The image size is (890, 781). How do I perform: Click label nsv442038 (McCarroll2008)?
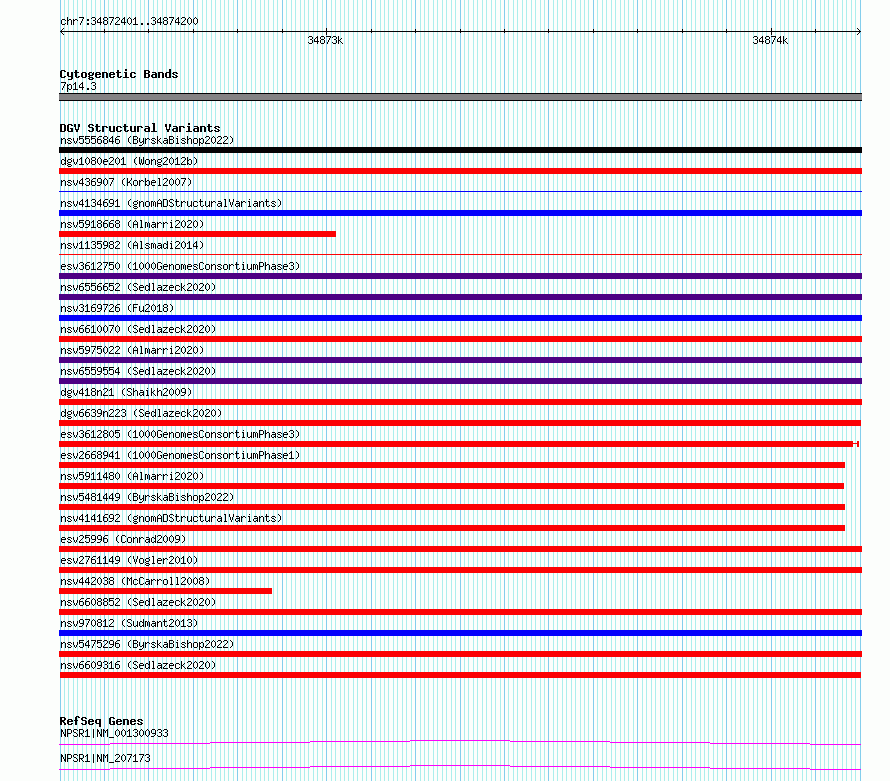135,581
